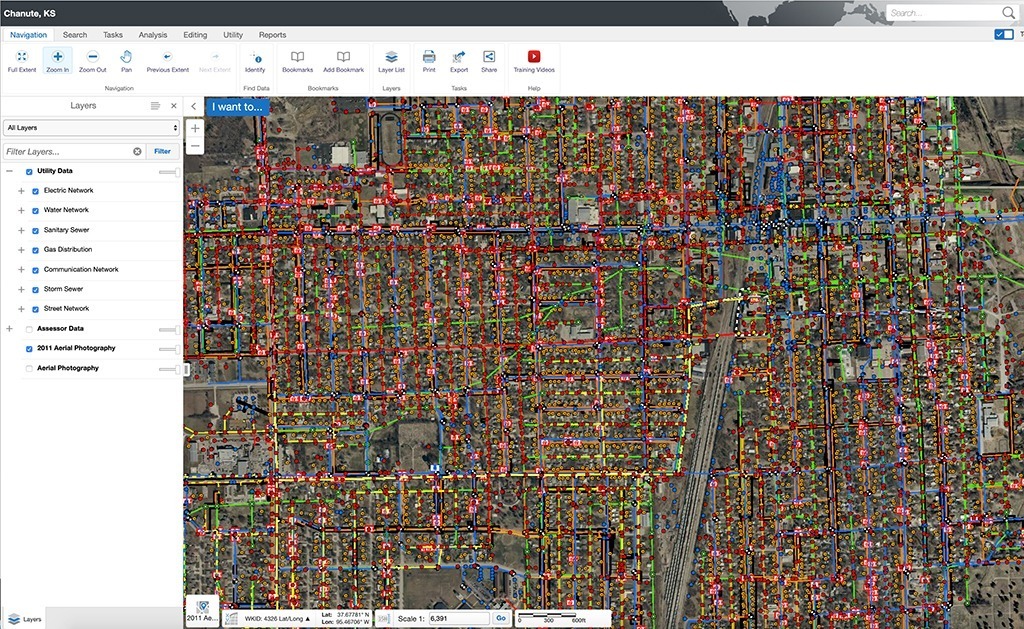Switch to the Analysis tab
Screen dimensions: 1024x629
153,35
